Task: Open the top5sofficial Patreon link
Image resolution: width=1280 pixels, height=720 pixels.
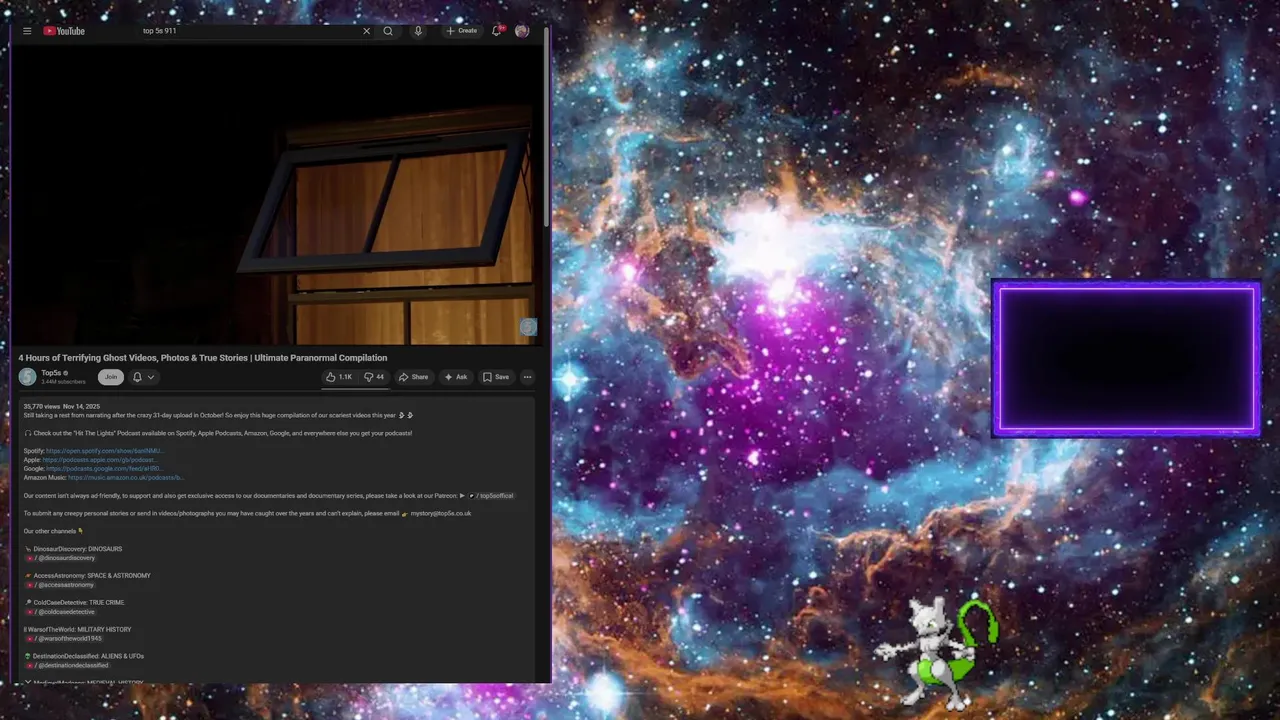Action: click(x=491, y=496)
